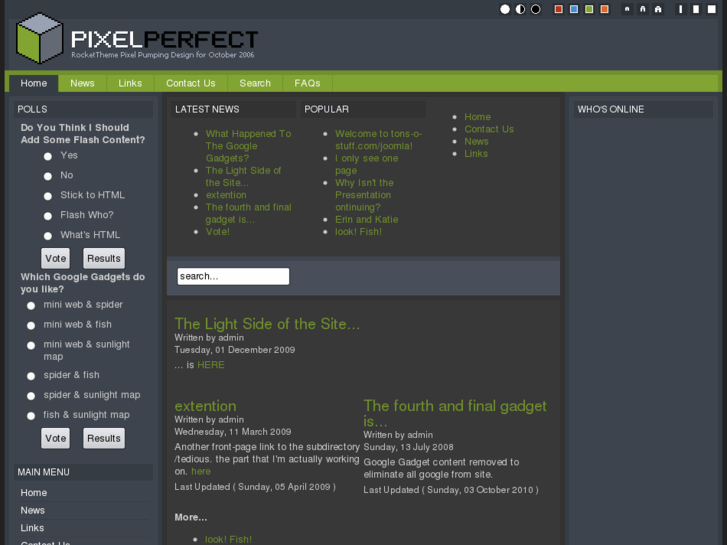Click the Pixel Perfect cube logo

39,38
